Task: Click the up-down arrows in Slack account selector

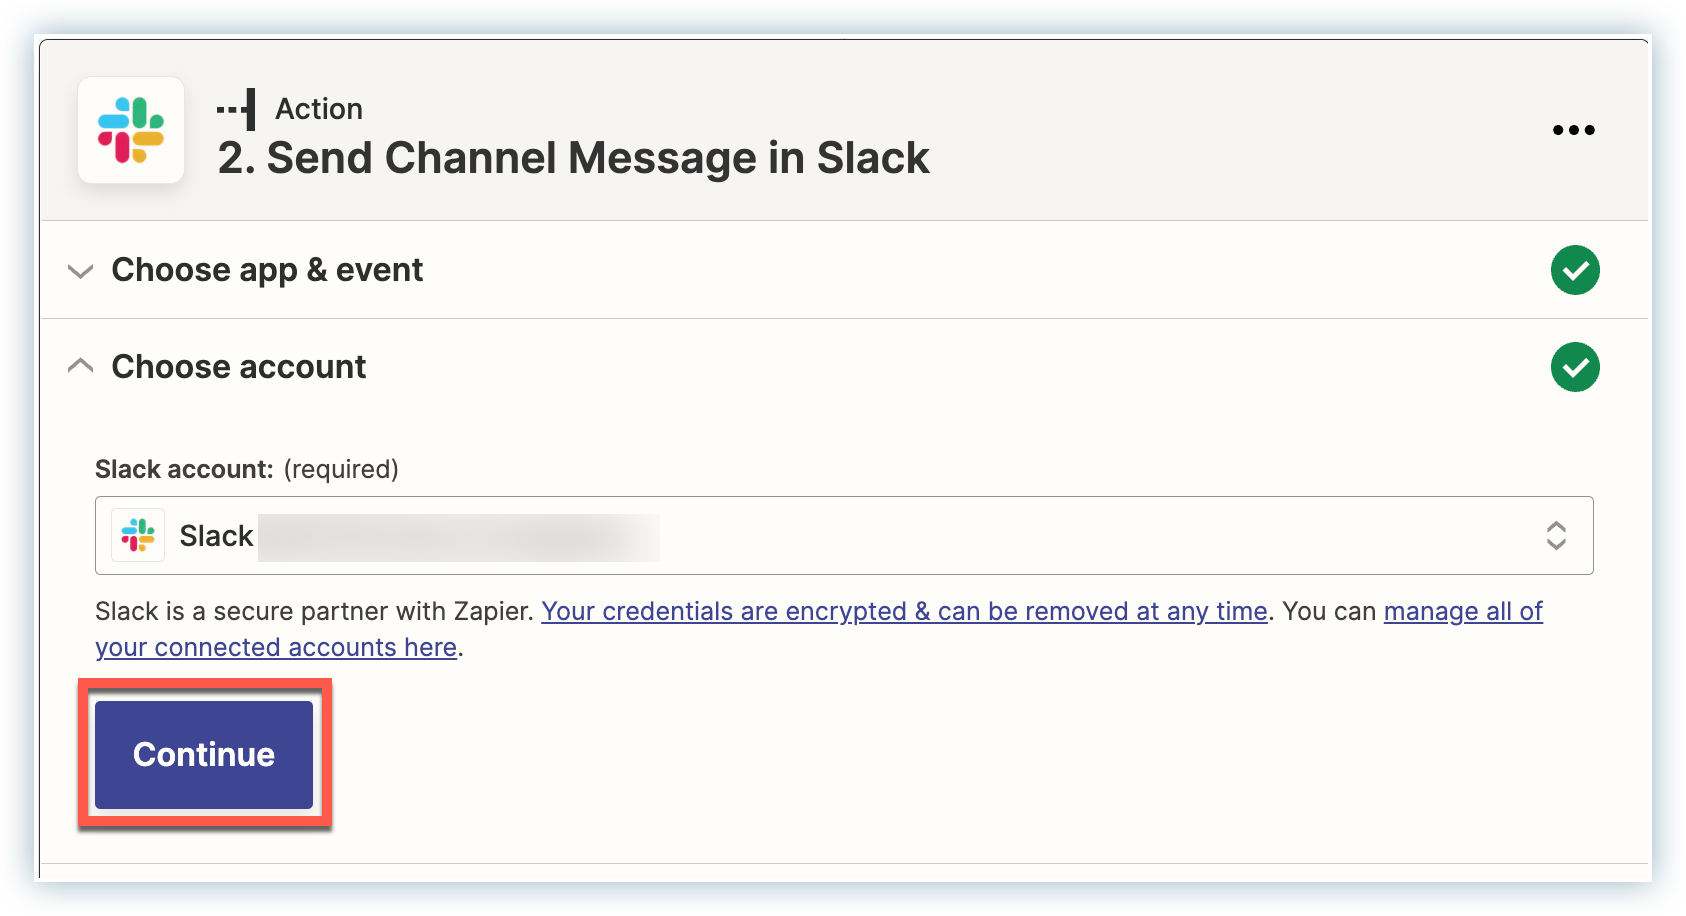Action: pos(1556,536)
